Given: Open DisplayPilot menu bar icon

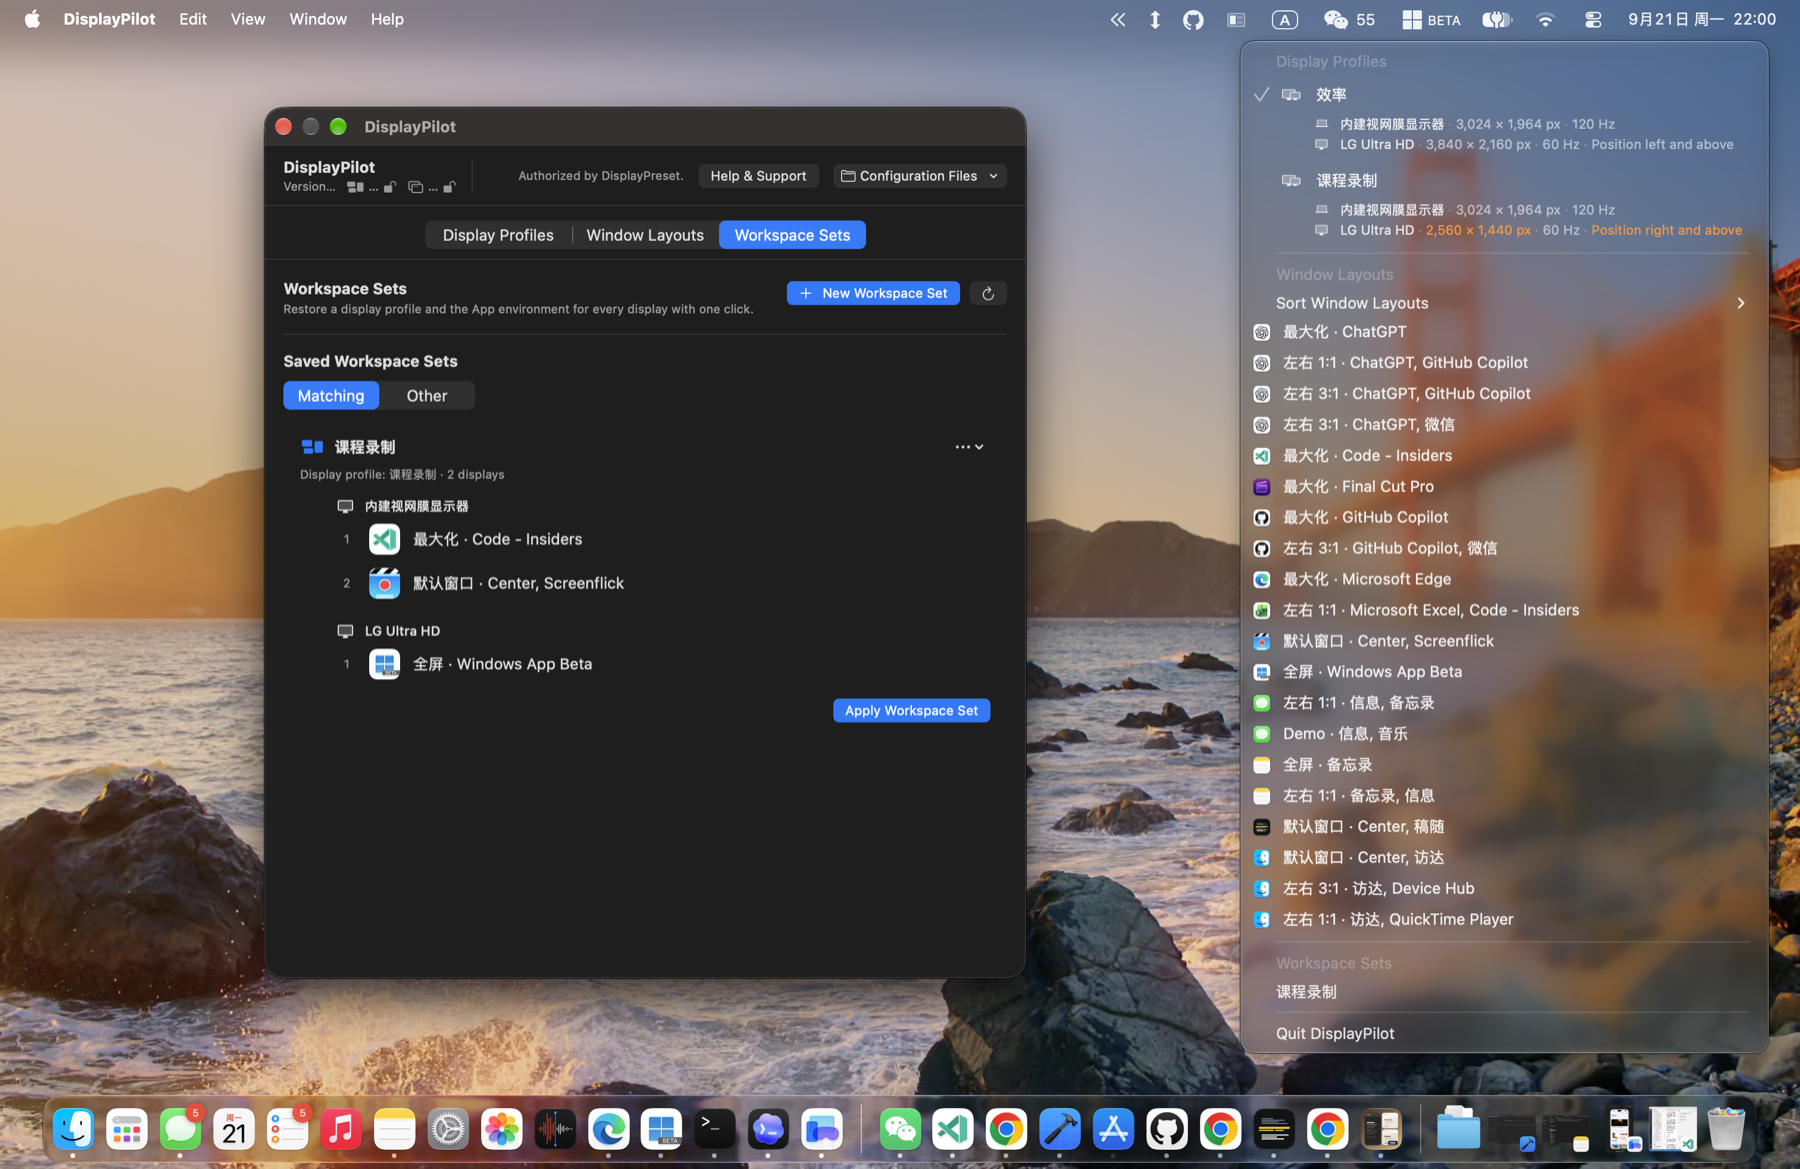Looking at the screenshot, I should click(1236, 20).
